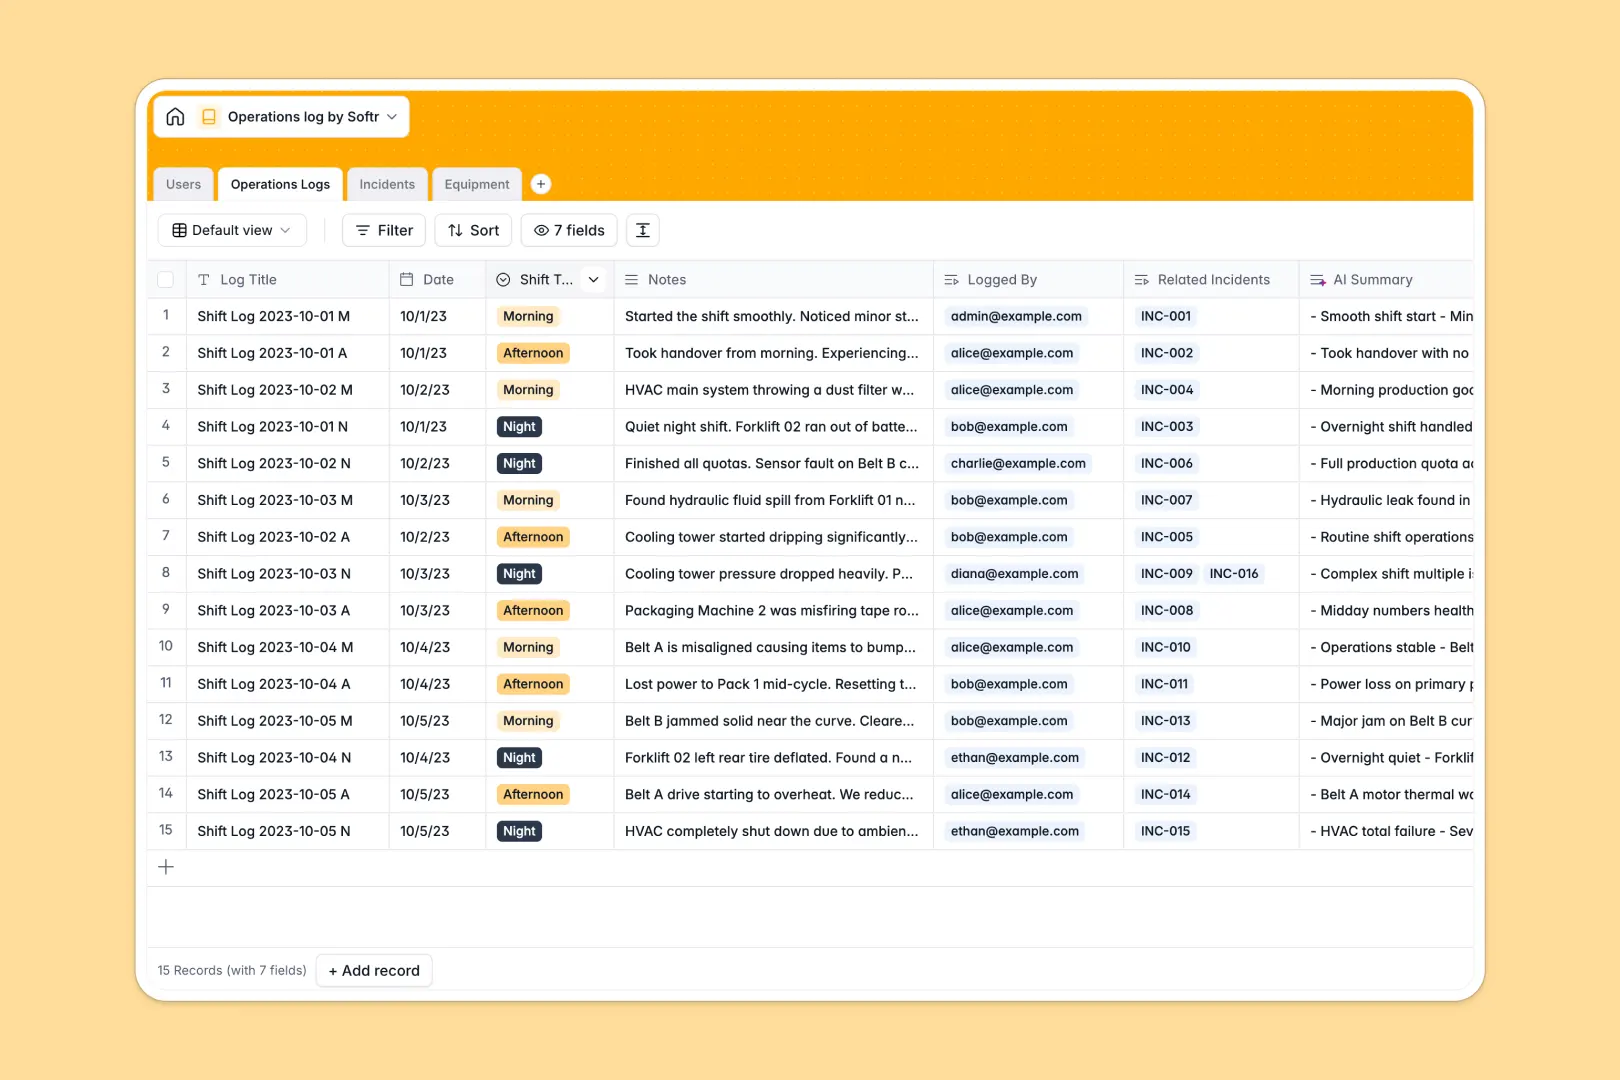Select the Morning badge on row 1
The image size is (1620, 1080).
click(528, 316)
